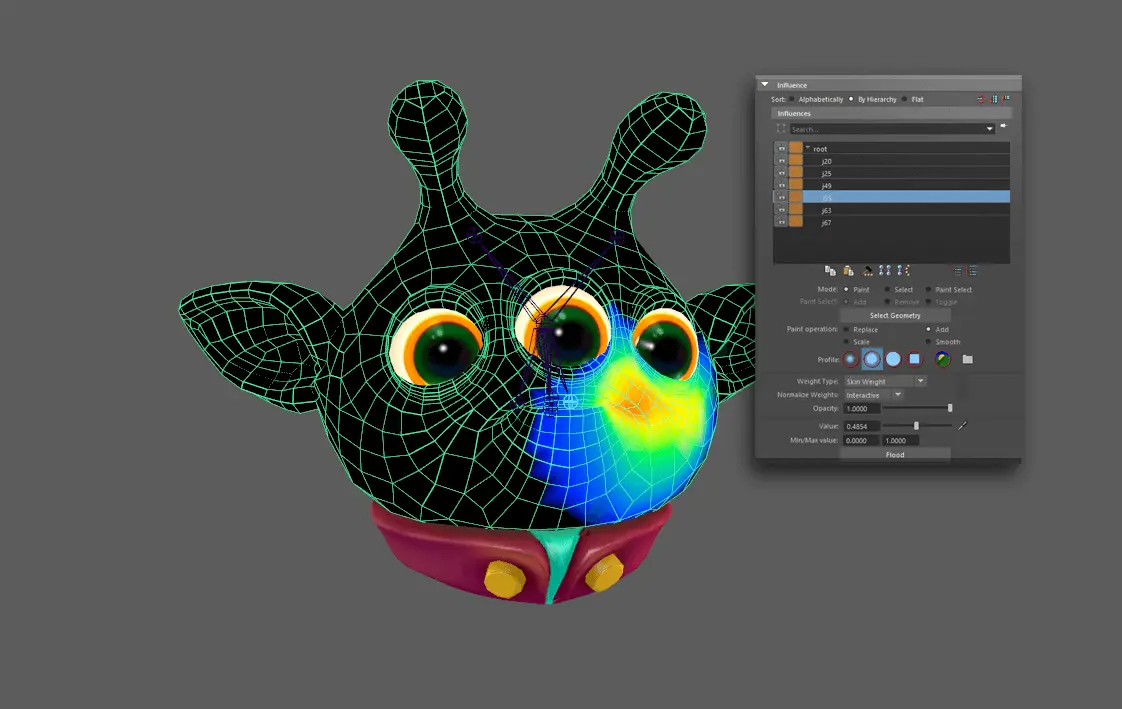Click the dimmed list icon below influence list
This screenshot has height=709, width=1122.
[x=957, y=270]
